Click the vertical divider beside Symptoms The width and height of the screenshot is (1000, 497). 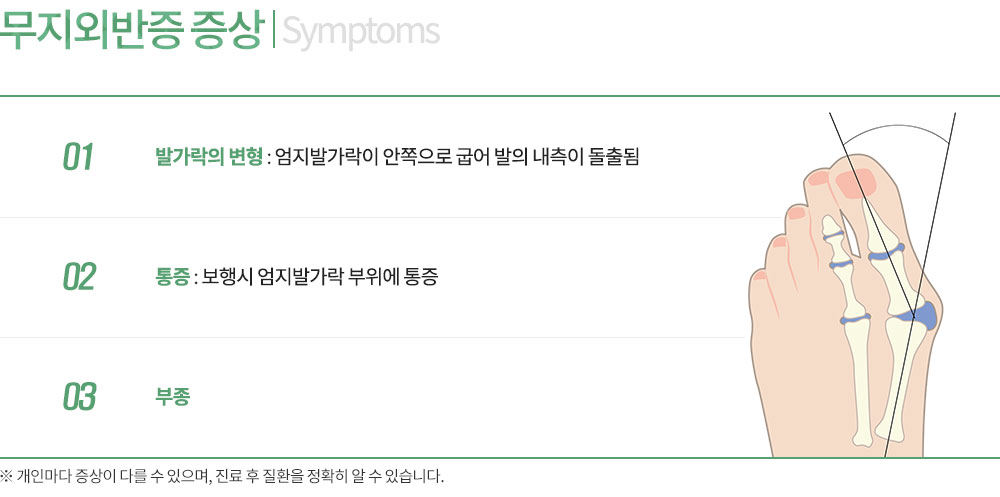click(x=274, y=31)
